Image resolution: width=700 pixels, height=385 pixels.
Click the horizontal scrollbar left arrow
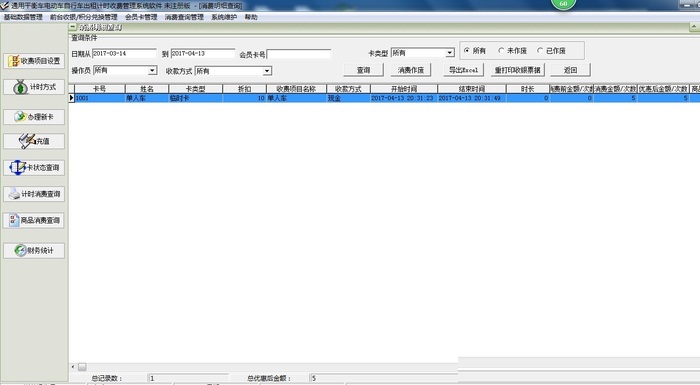coord(73,367)
